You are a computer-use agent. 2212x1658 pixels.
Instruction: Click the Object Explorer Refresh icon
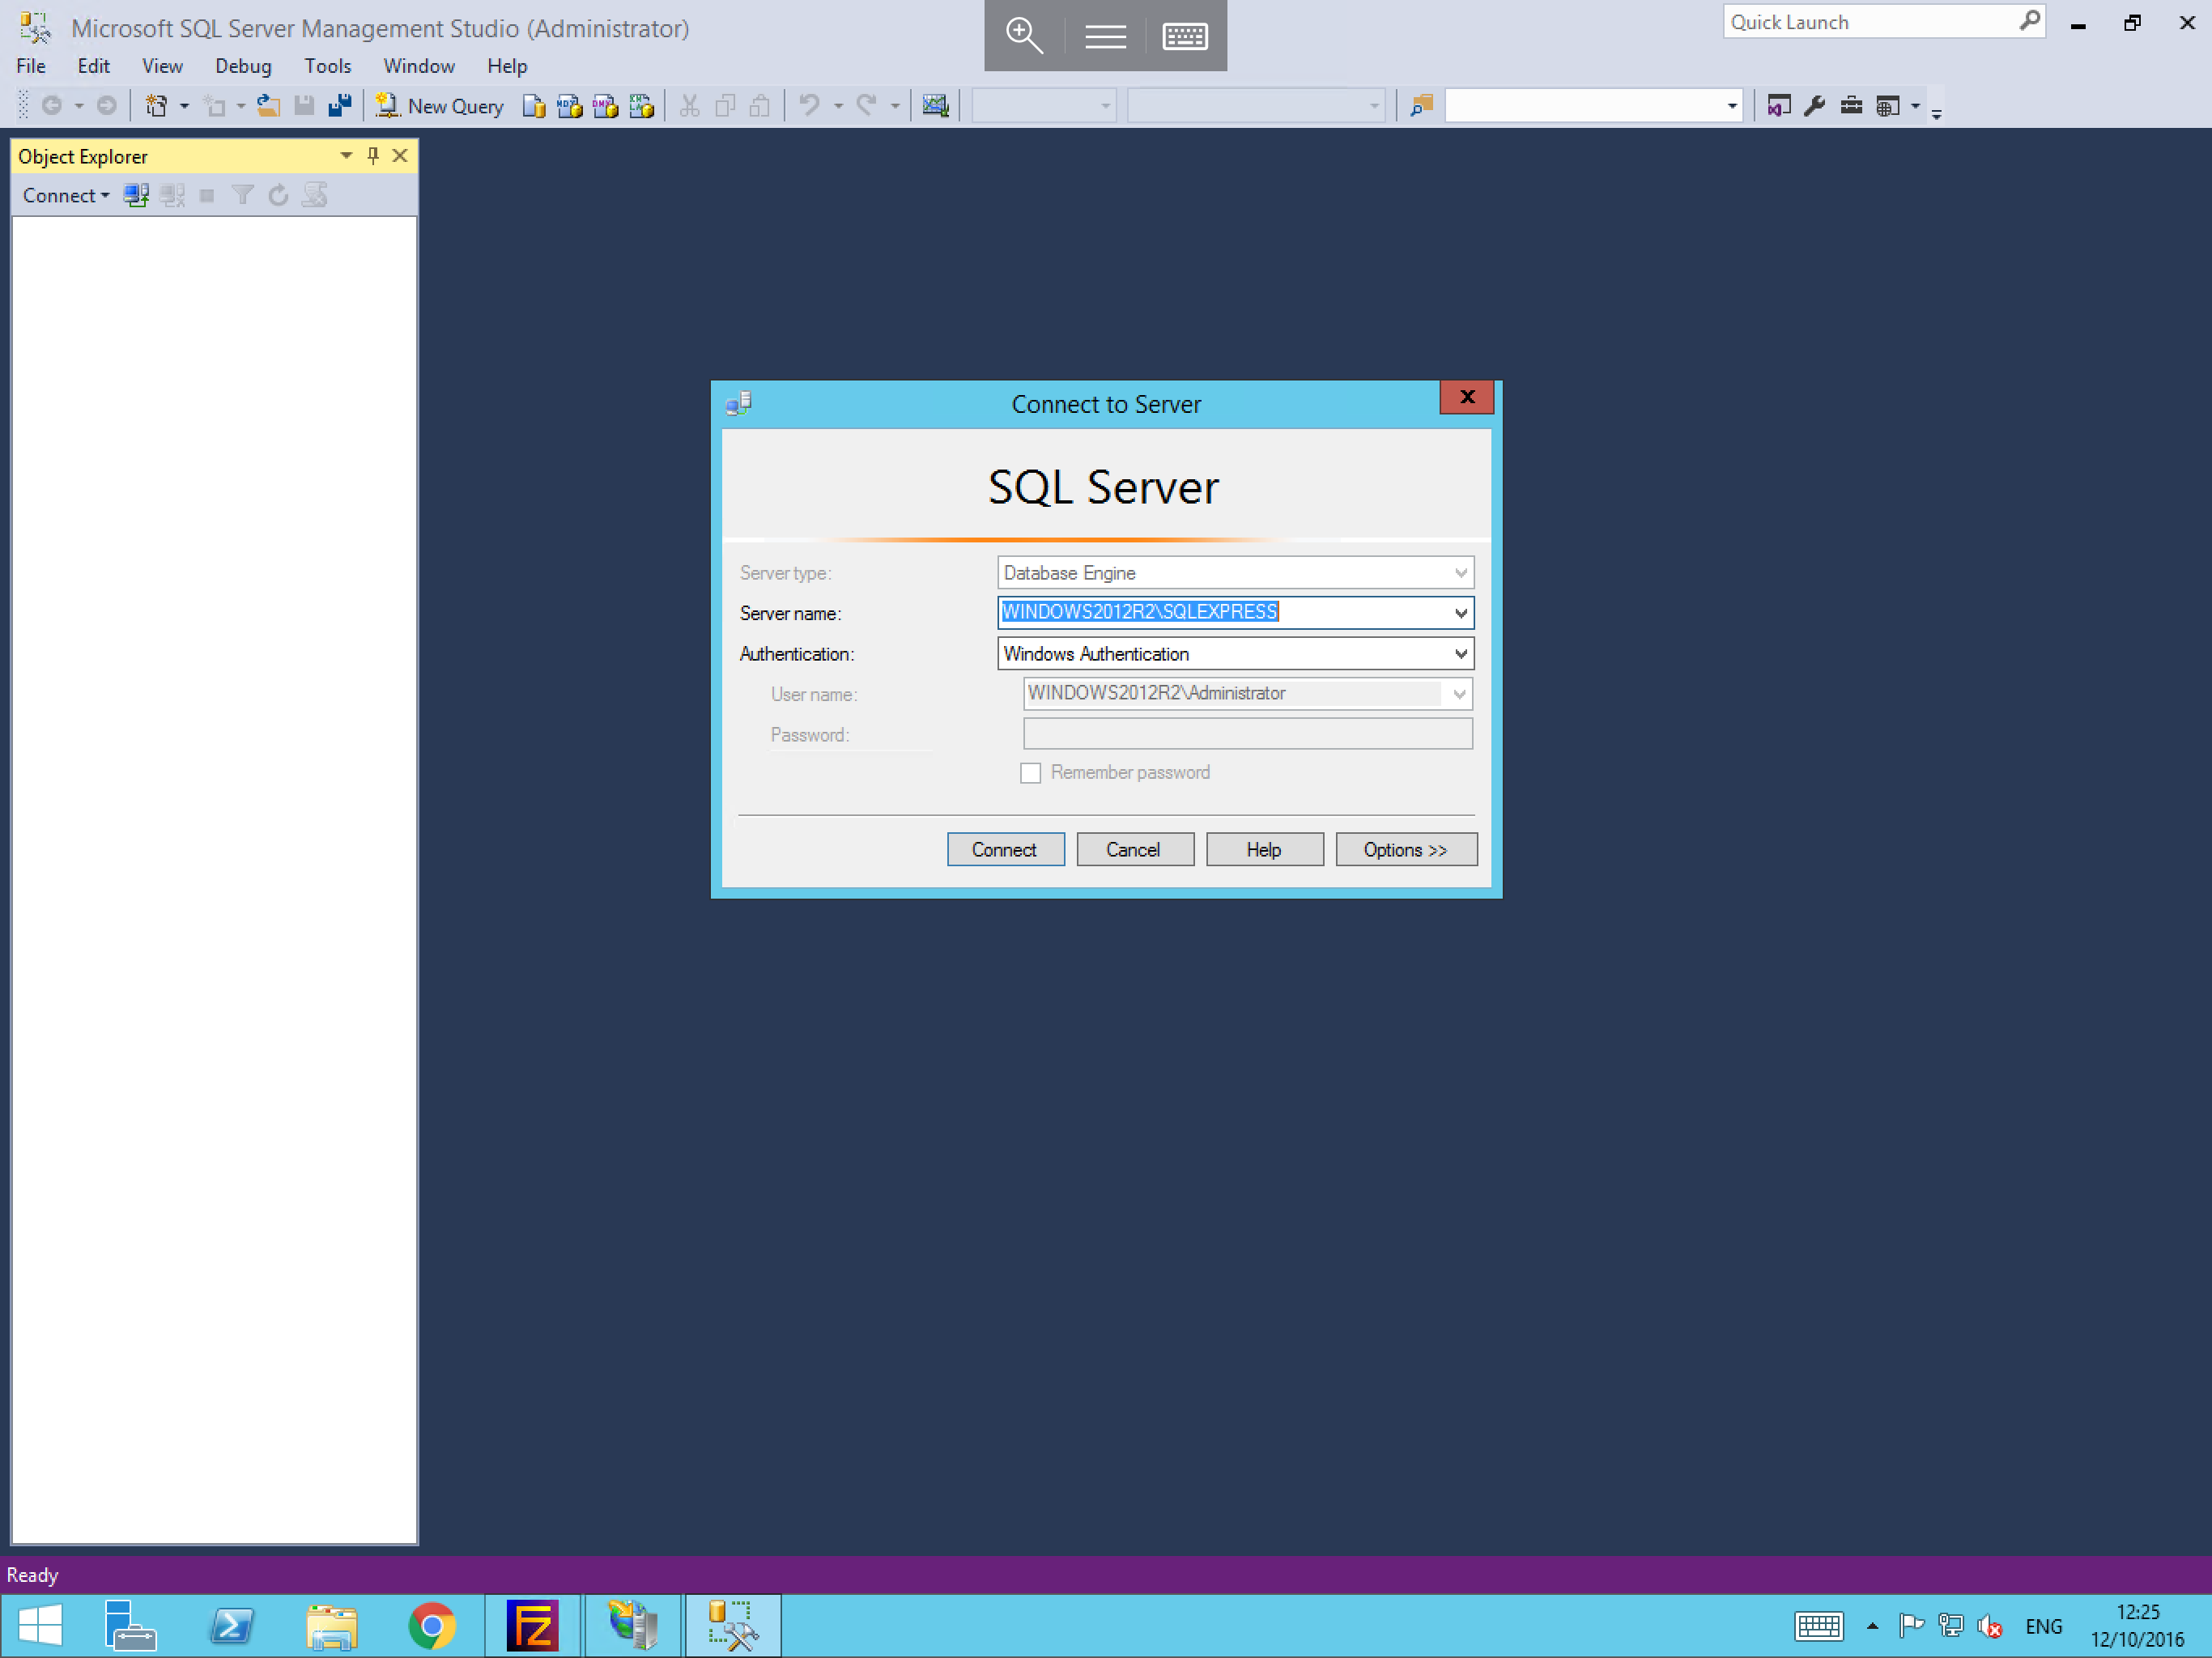[279, 195]
